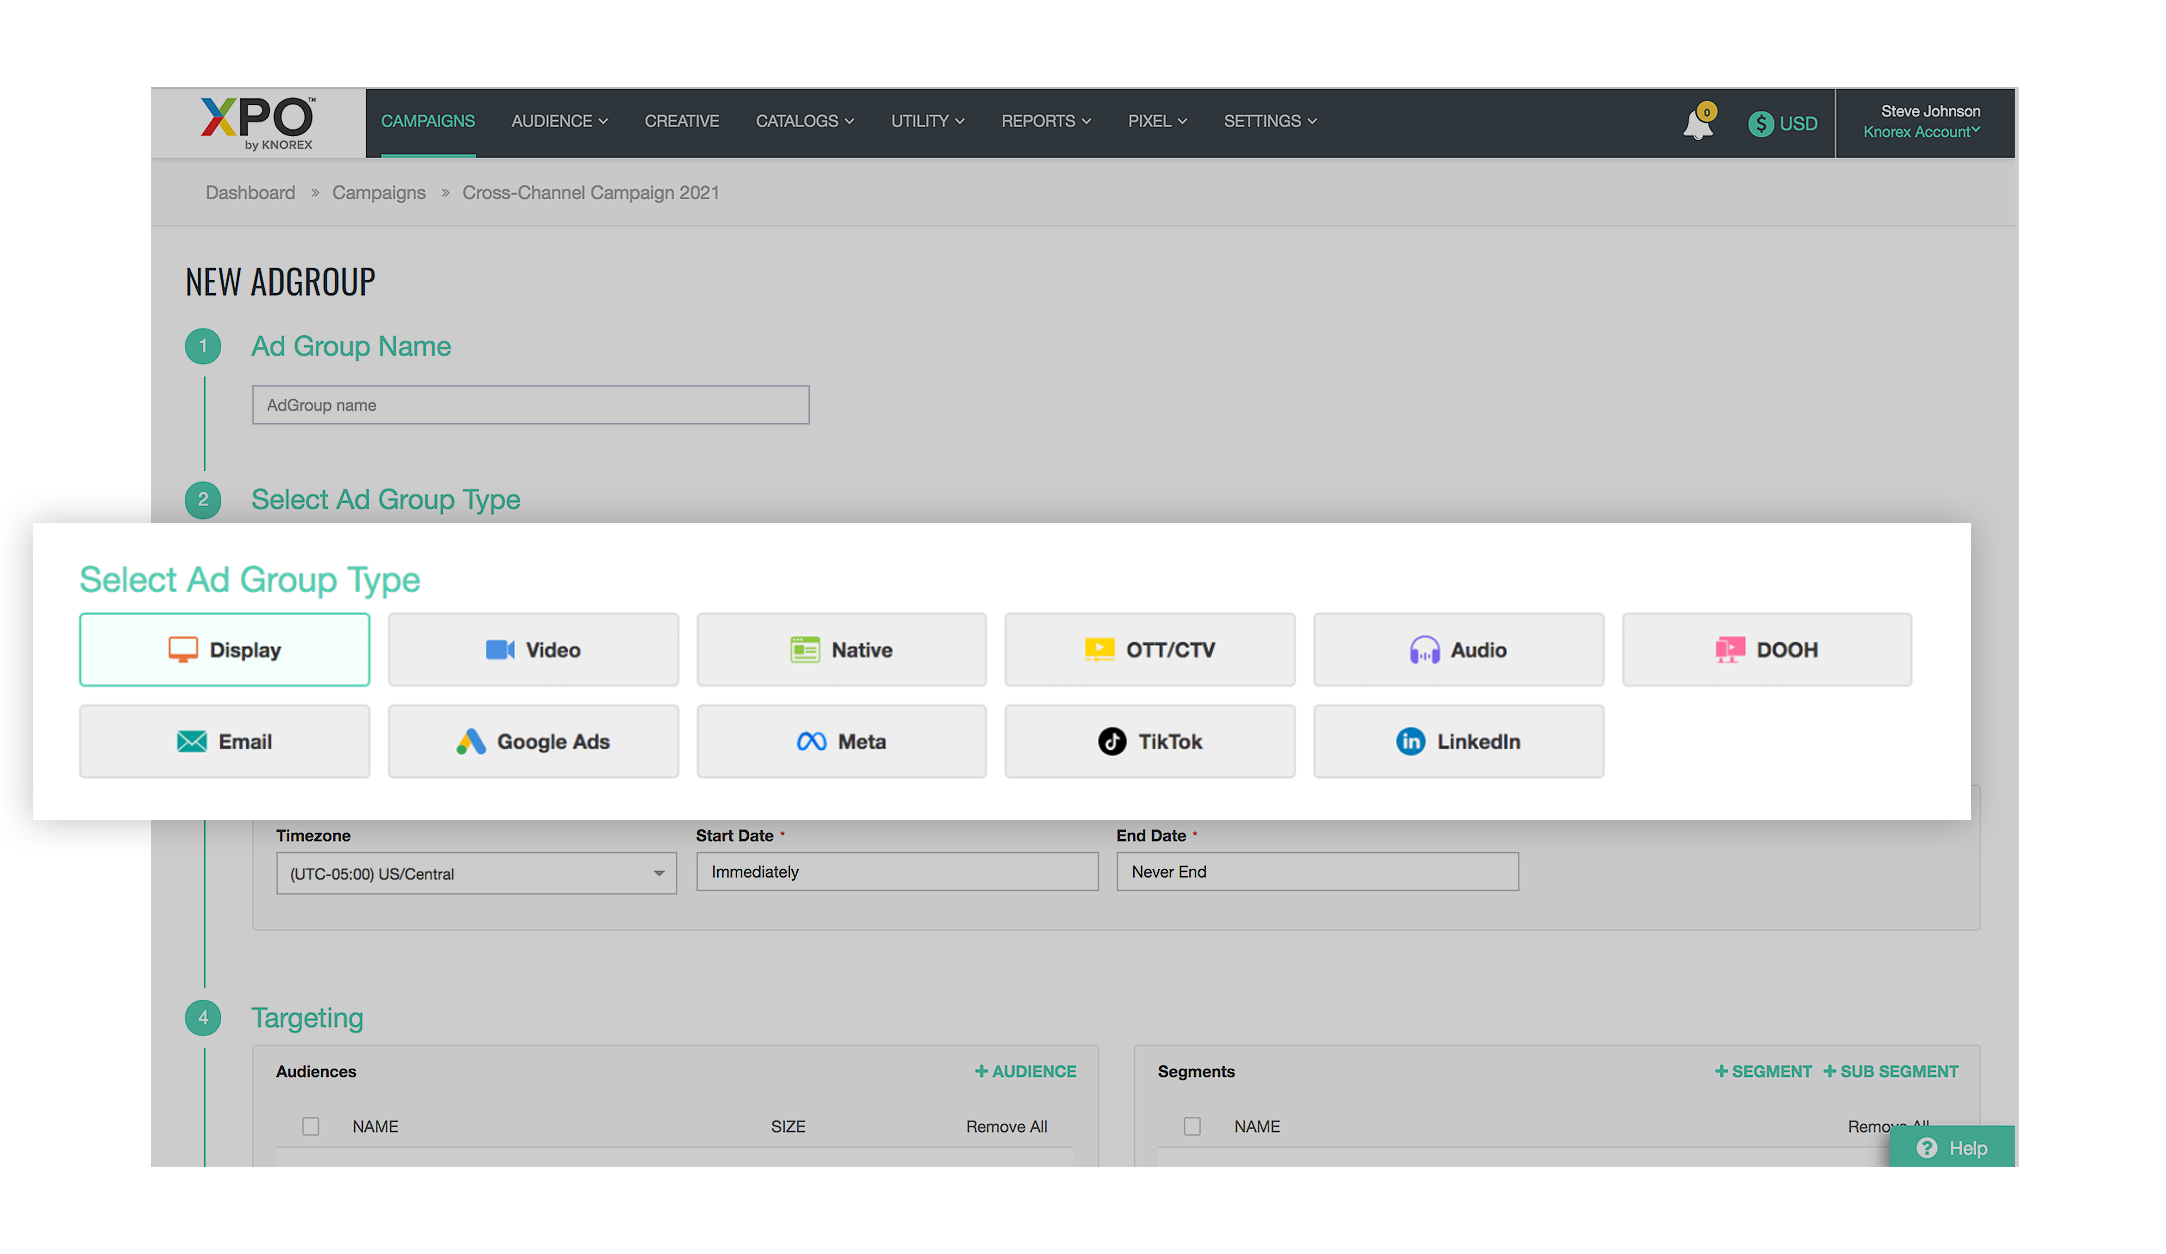The image size is (2166, 1254).
Task: Select the Timezone dropdown field
Action: [x=472, y=872]
